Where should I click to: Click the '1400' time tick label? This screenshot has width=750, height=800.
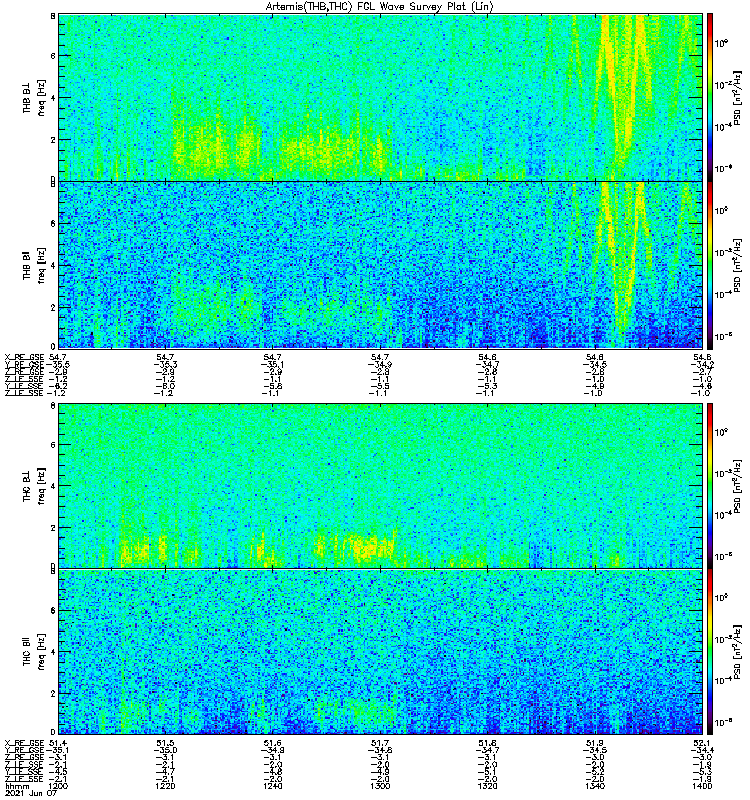pos(702,786)
